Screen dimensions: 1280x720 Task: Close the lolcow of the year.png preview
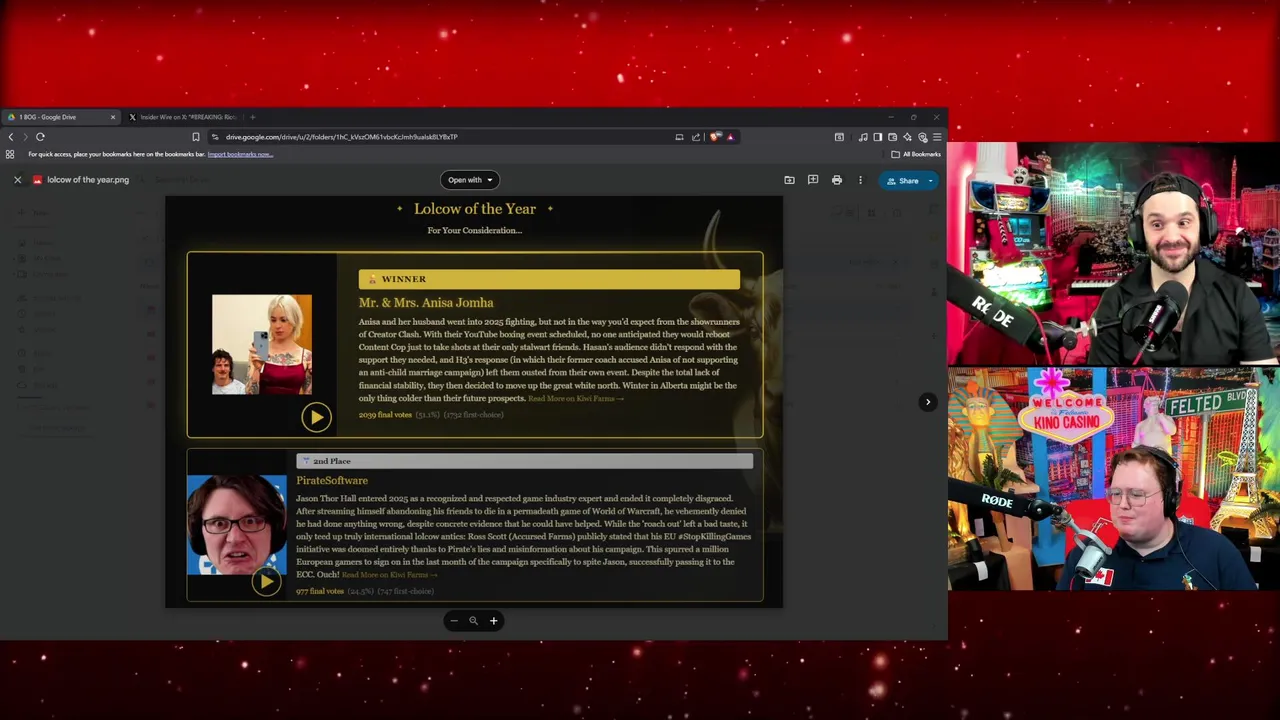click(x=17, y=180)
